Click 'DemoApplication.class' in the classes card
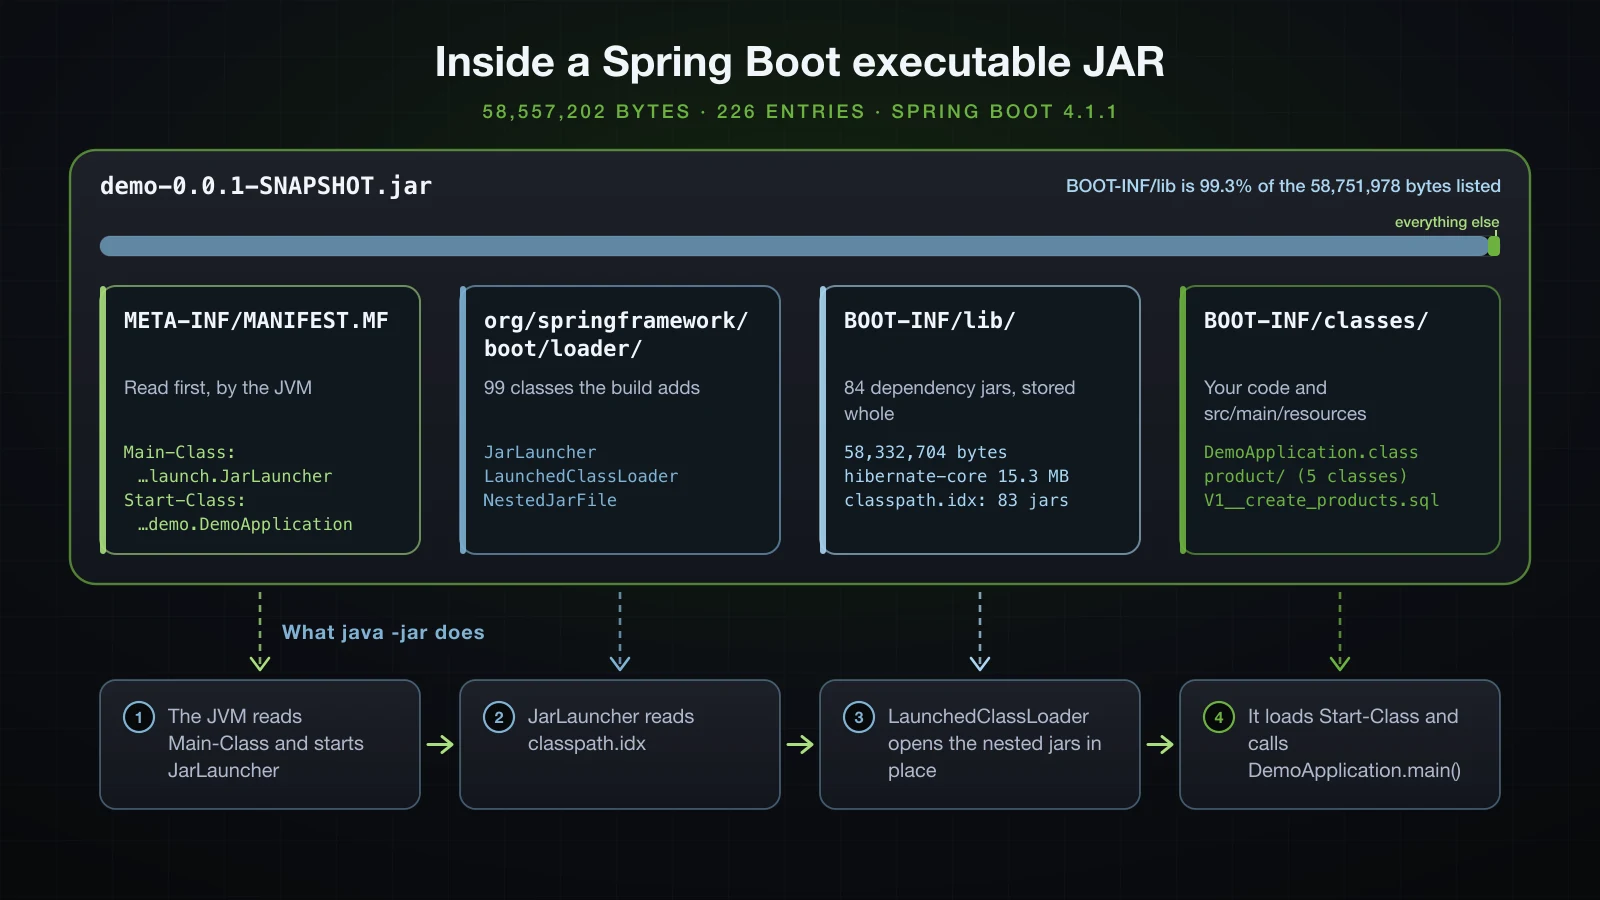Viewport: 1600px width, 900px height. pyautogui.click(x=1311, y=452)
